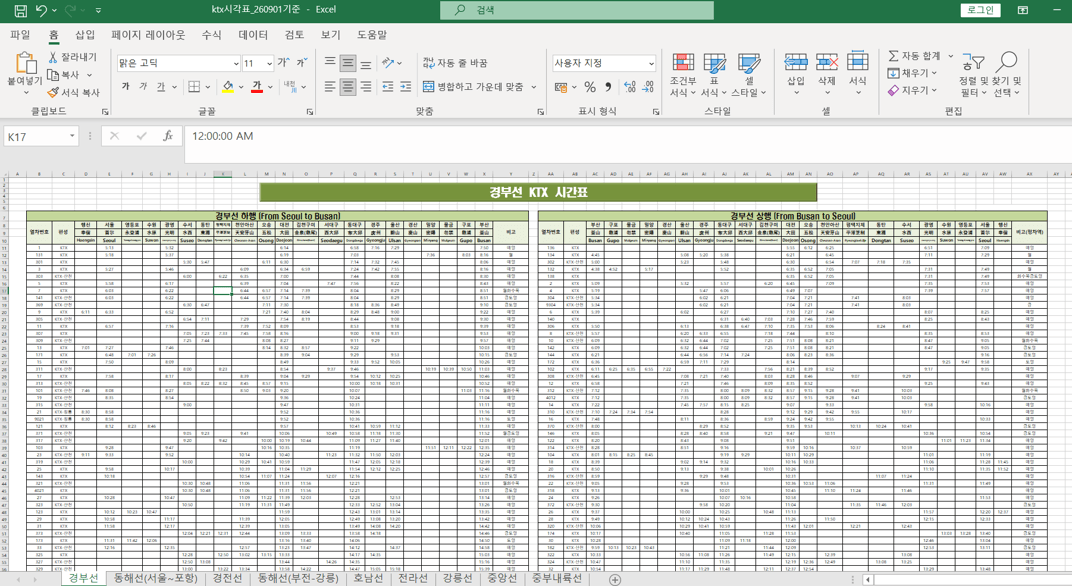Save workbook via title bar icon
Screen dimensions: 1072x586
21,10
